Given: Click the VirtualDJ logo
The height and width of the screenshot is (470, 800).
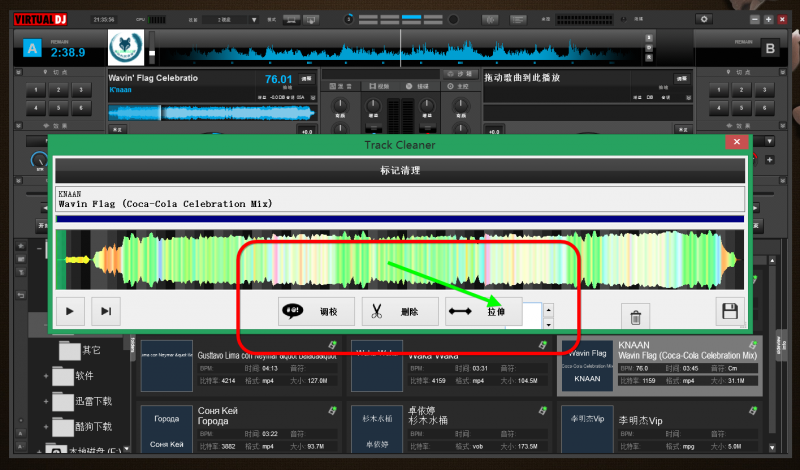Looking at the screenshot, I should 40,19.
